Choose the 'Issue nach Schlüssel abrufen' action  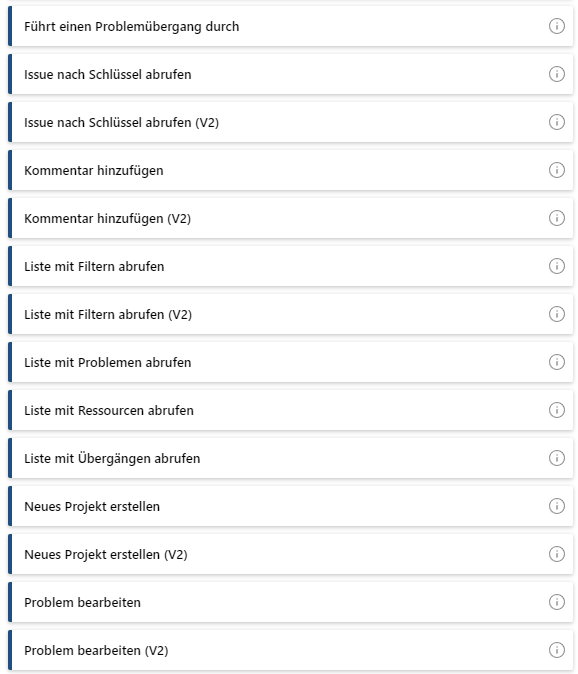291,74
